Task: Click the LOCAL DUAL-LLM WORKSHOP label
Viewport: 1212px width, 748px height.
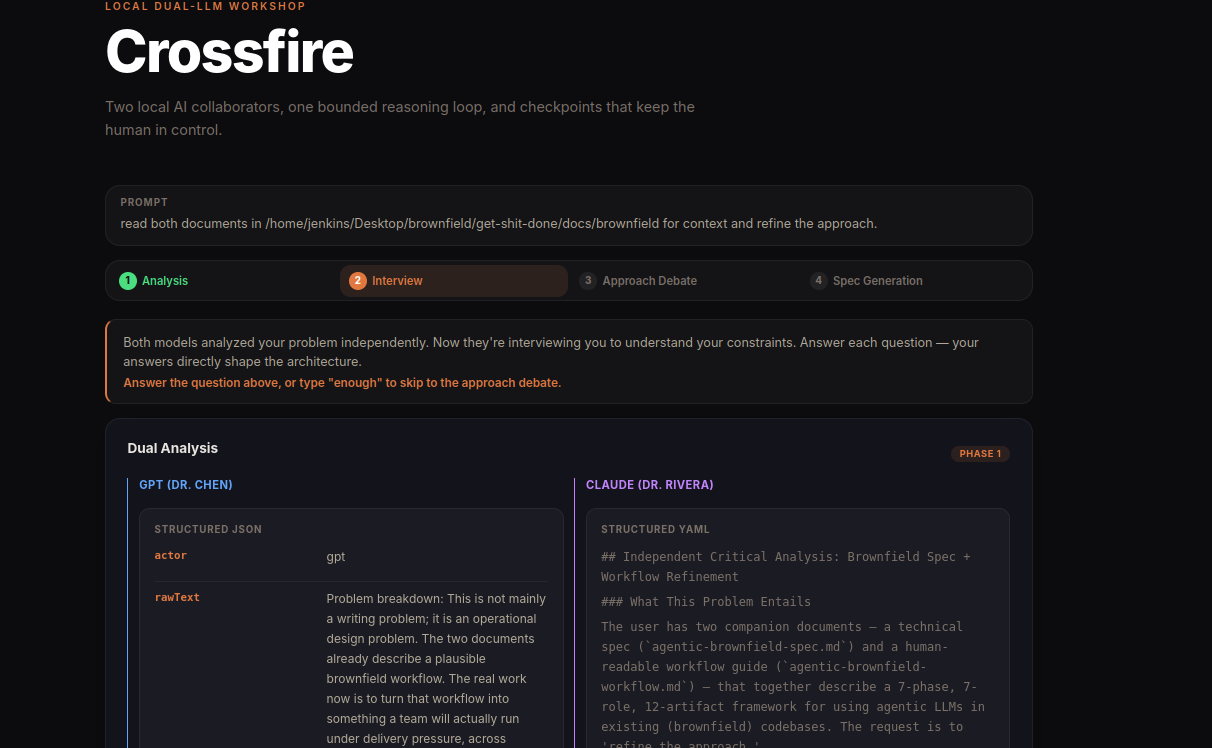Action: (205, 6)
